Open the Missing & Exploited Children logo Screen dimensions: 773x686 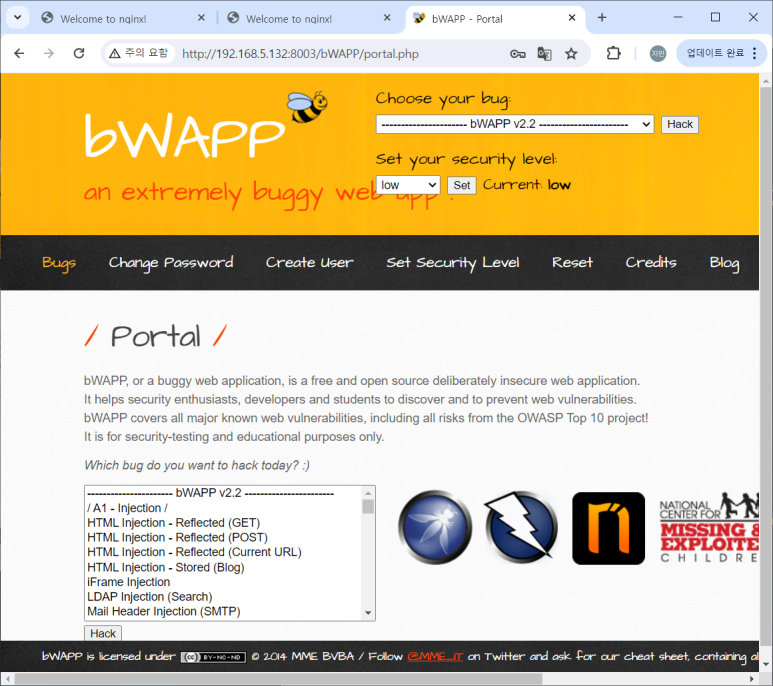click(709, 527)
